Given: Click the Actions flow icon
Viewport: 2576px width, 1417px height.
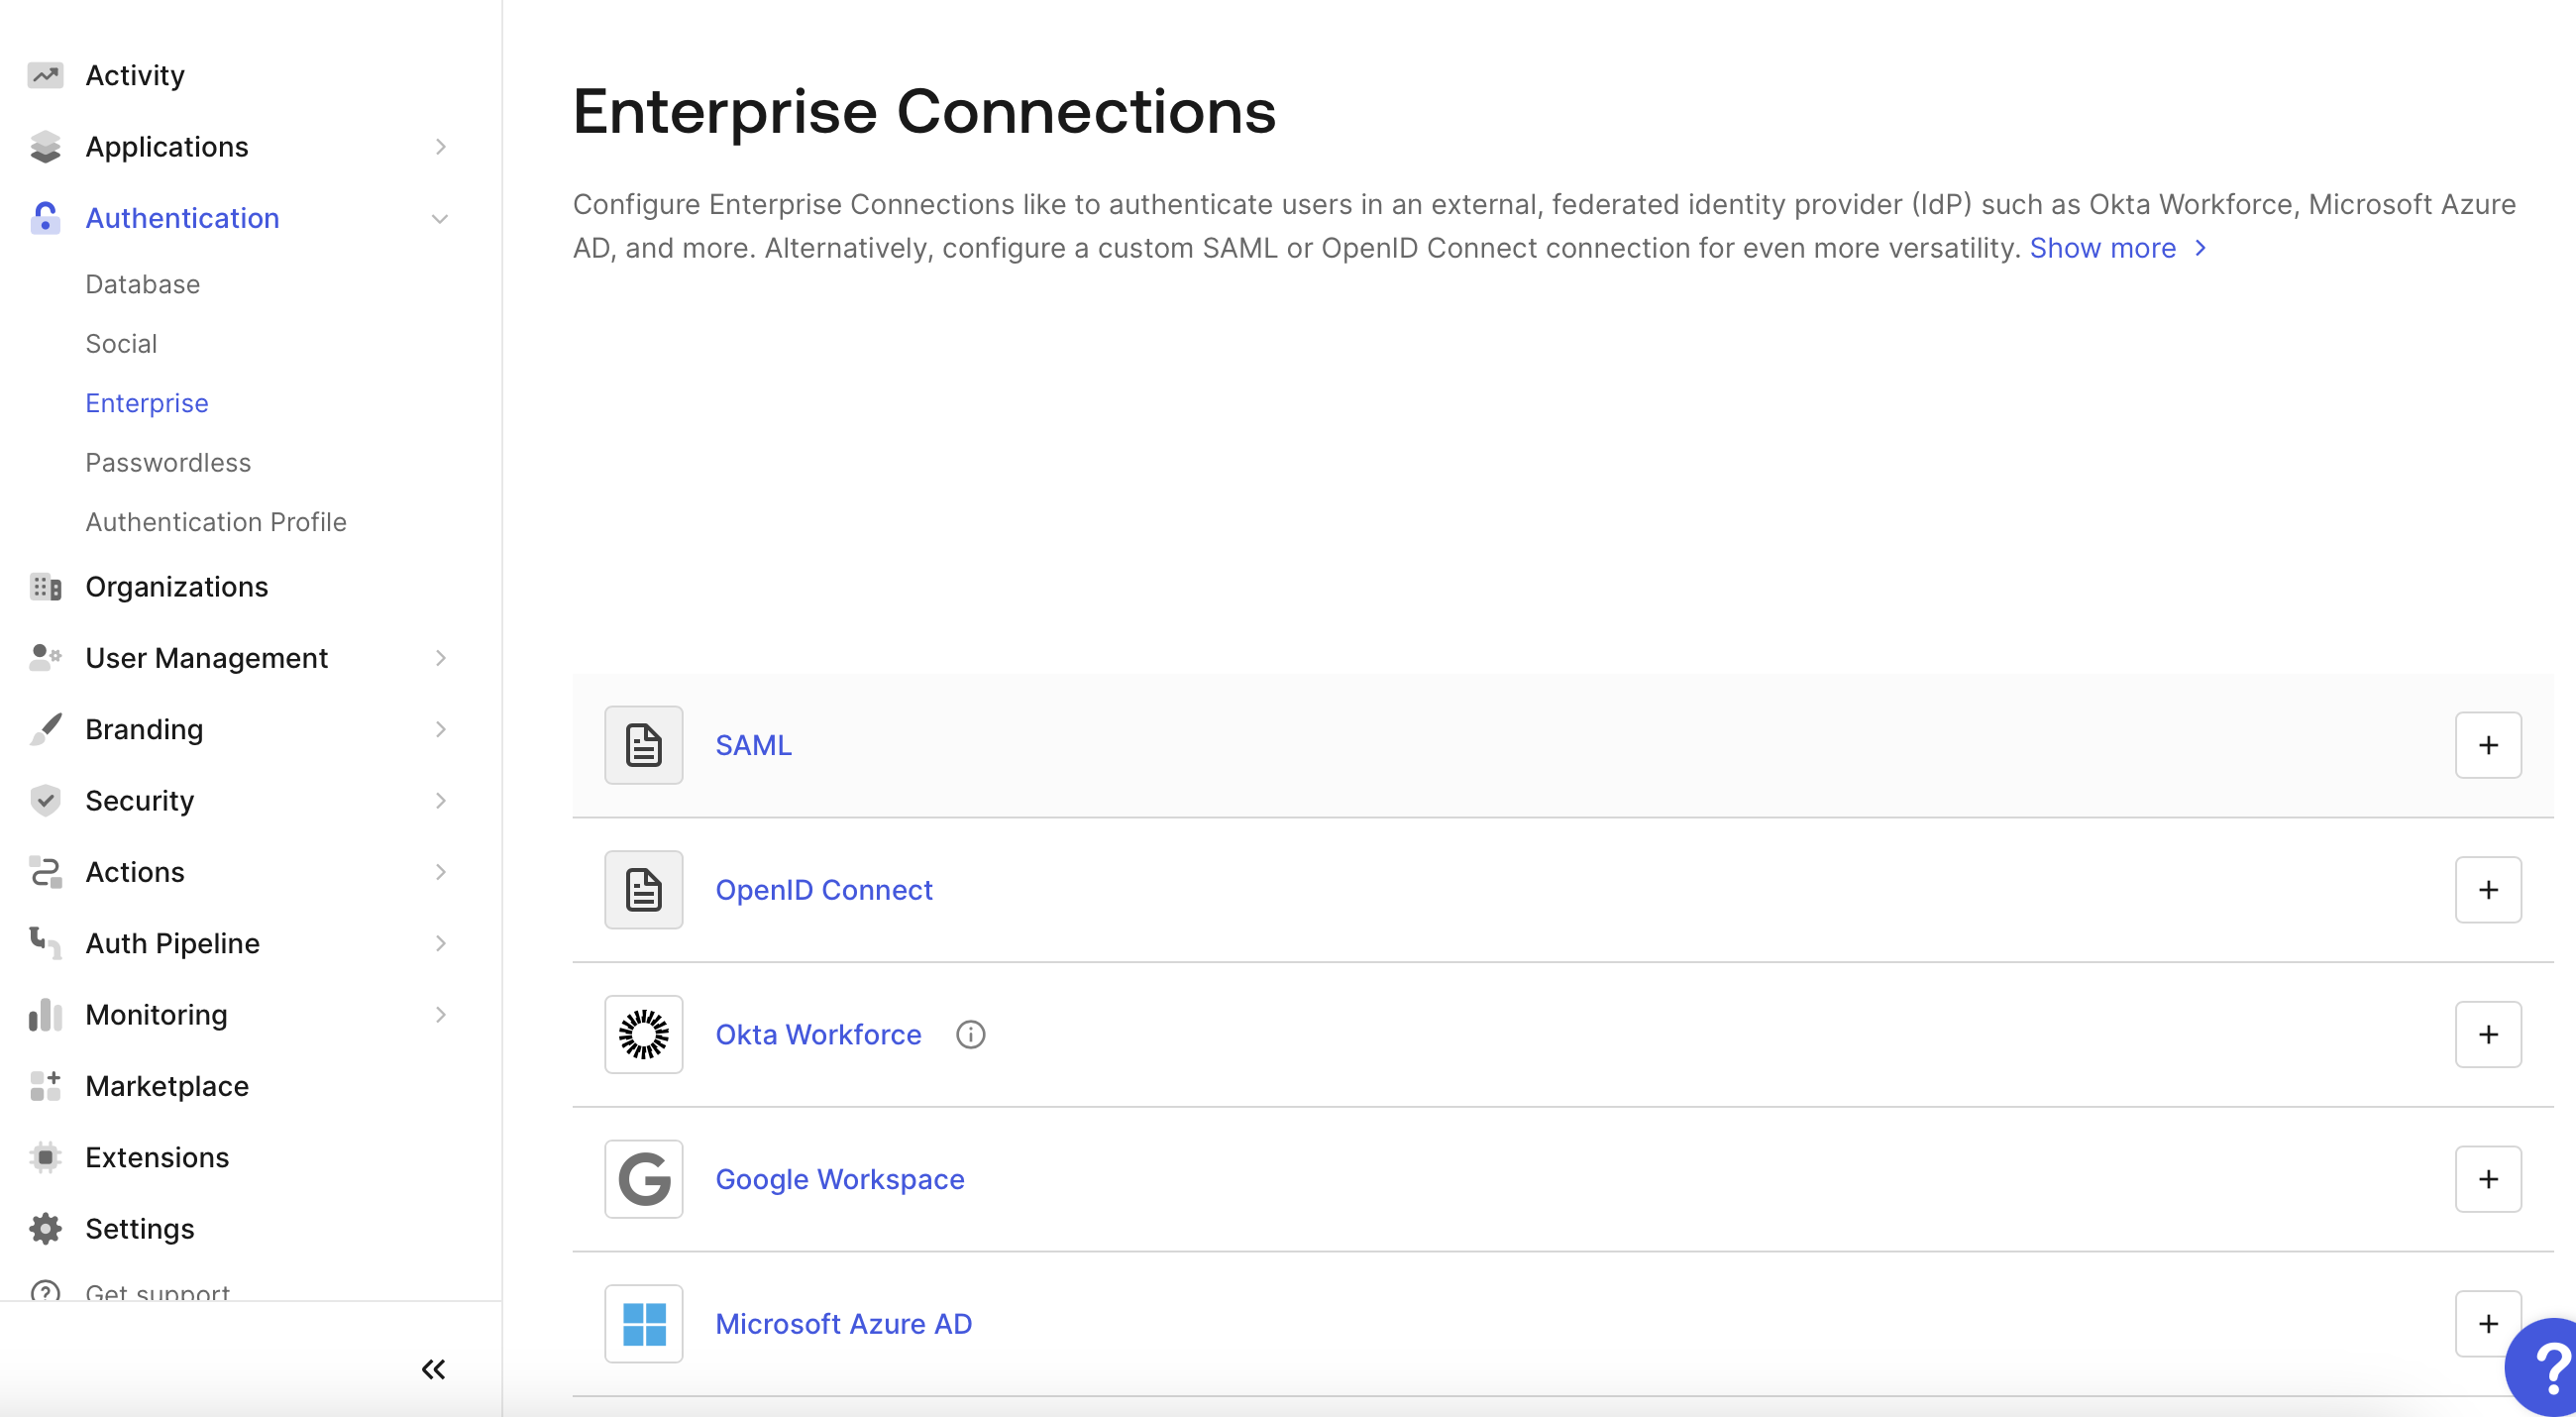Looking at the screenshot, I should [x=45, y=872].
